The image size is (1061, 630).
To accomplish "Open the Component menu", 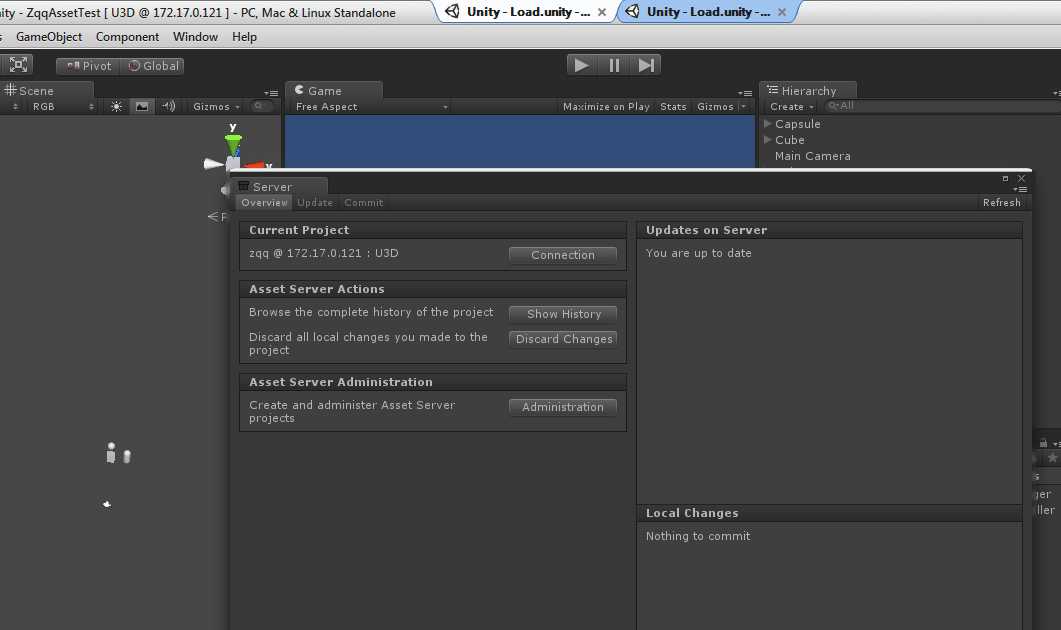I will [127, 37].
